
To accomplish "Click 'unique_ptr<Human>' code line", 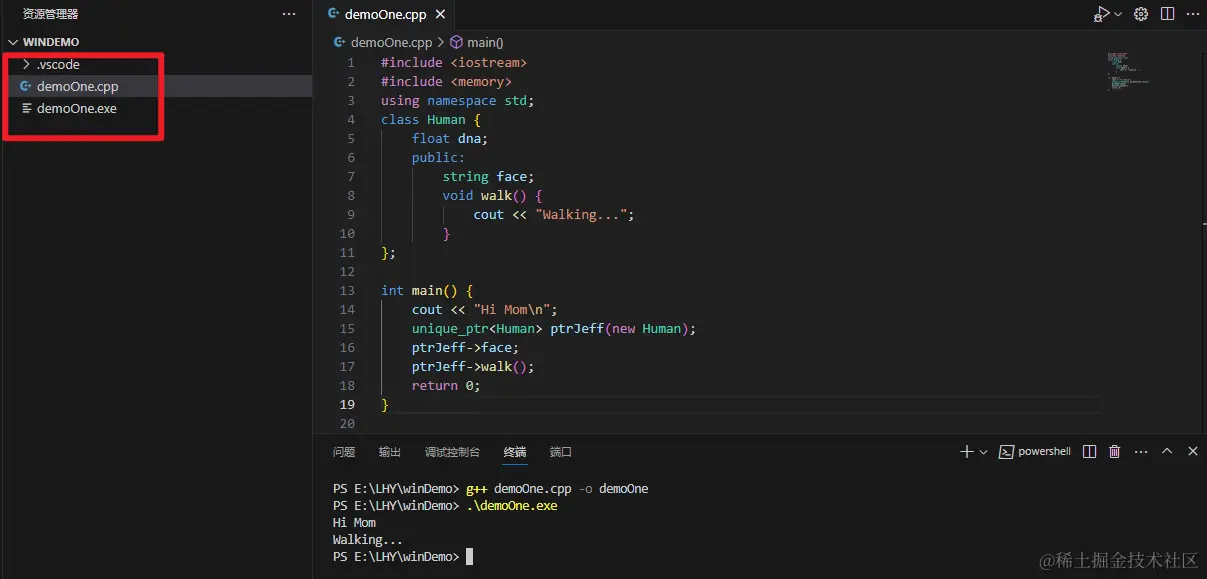I will tap(553, 328).
